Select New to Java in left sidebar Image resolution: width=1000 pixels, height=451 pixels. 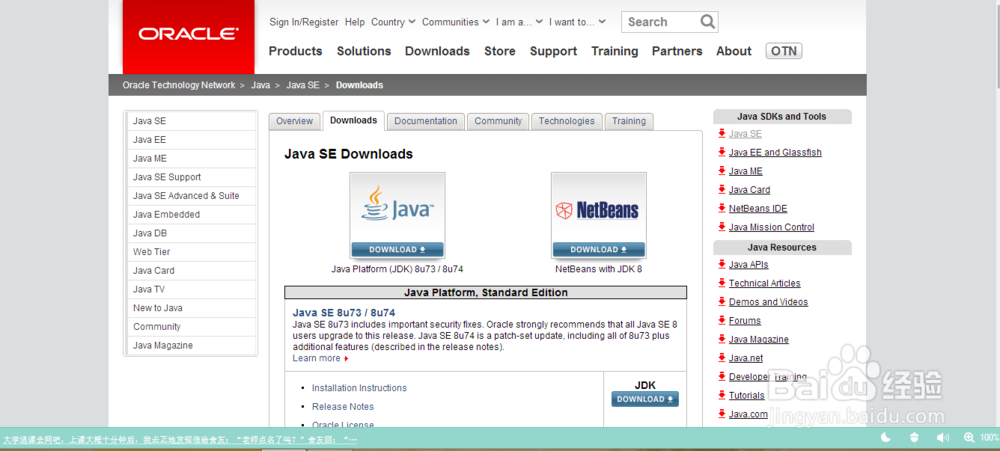pos(191,308)
